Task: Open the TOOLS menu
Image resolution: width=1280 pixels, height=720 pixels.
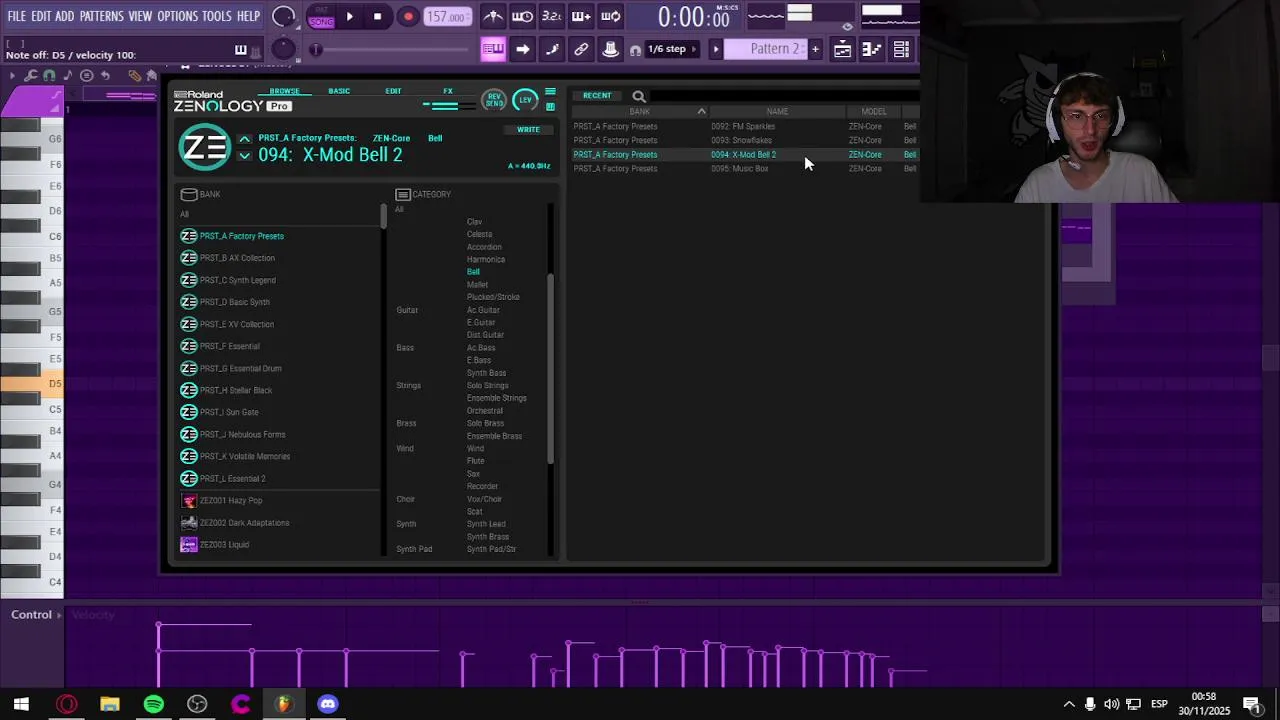Action: pyautogui.click(x=217, y=16)
